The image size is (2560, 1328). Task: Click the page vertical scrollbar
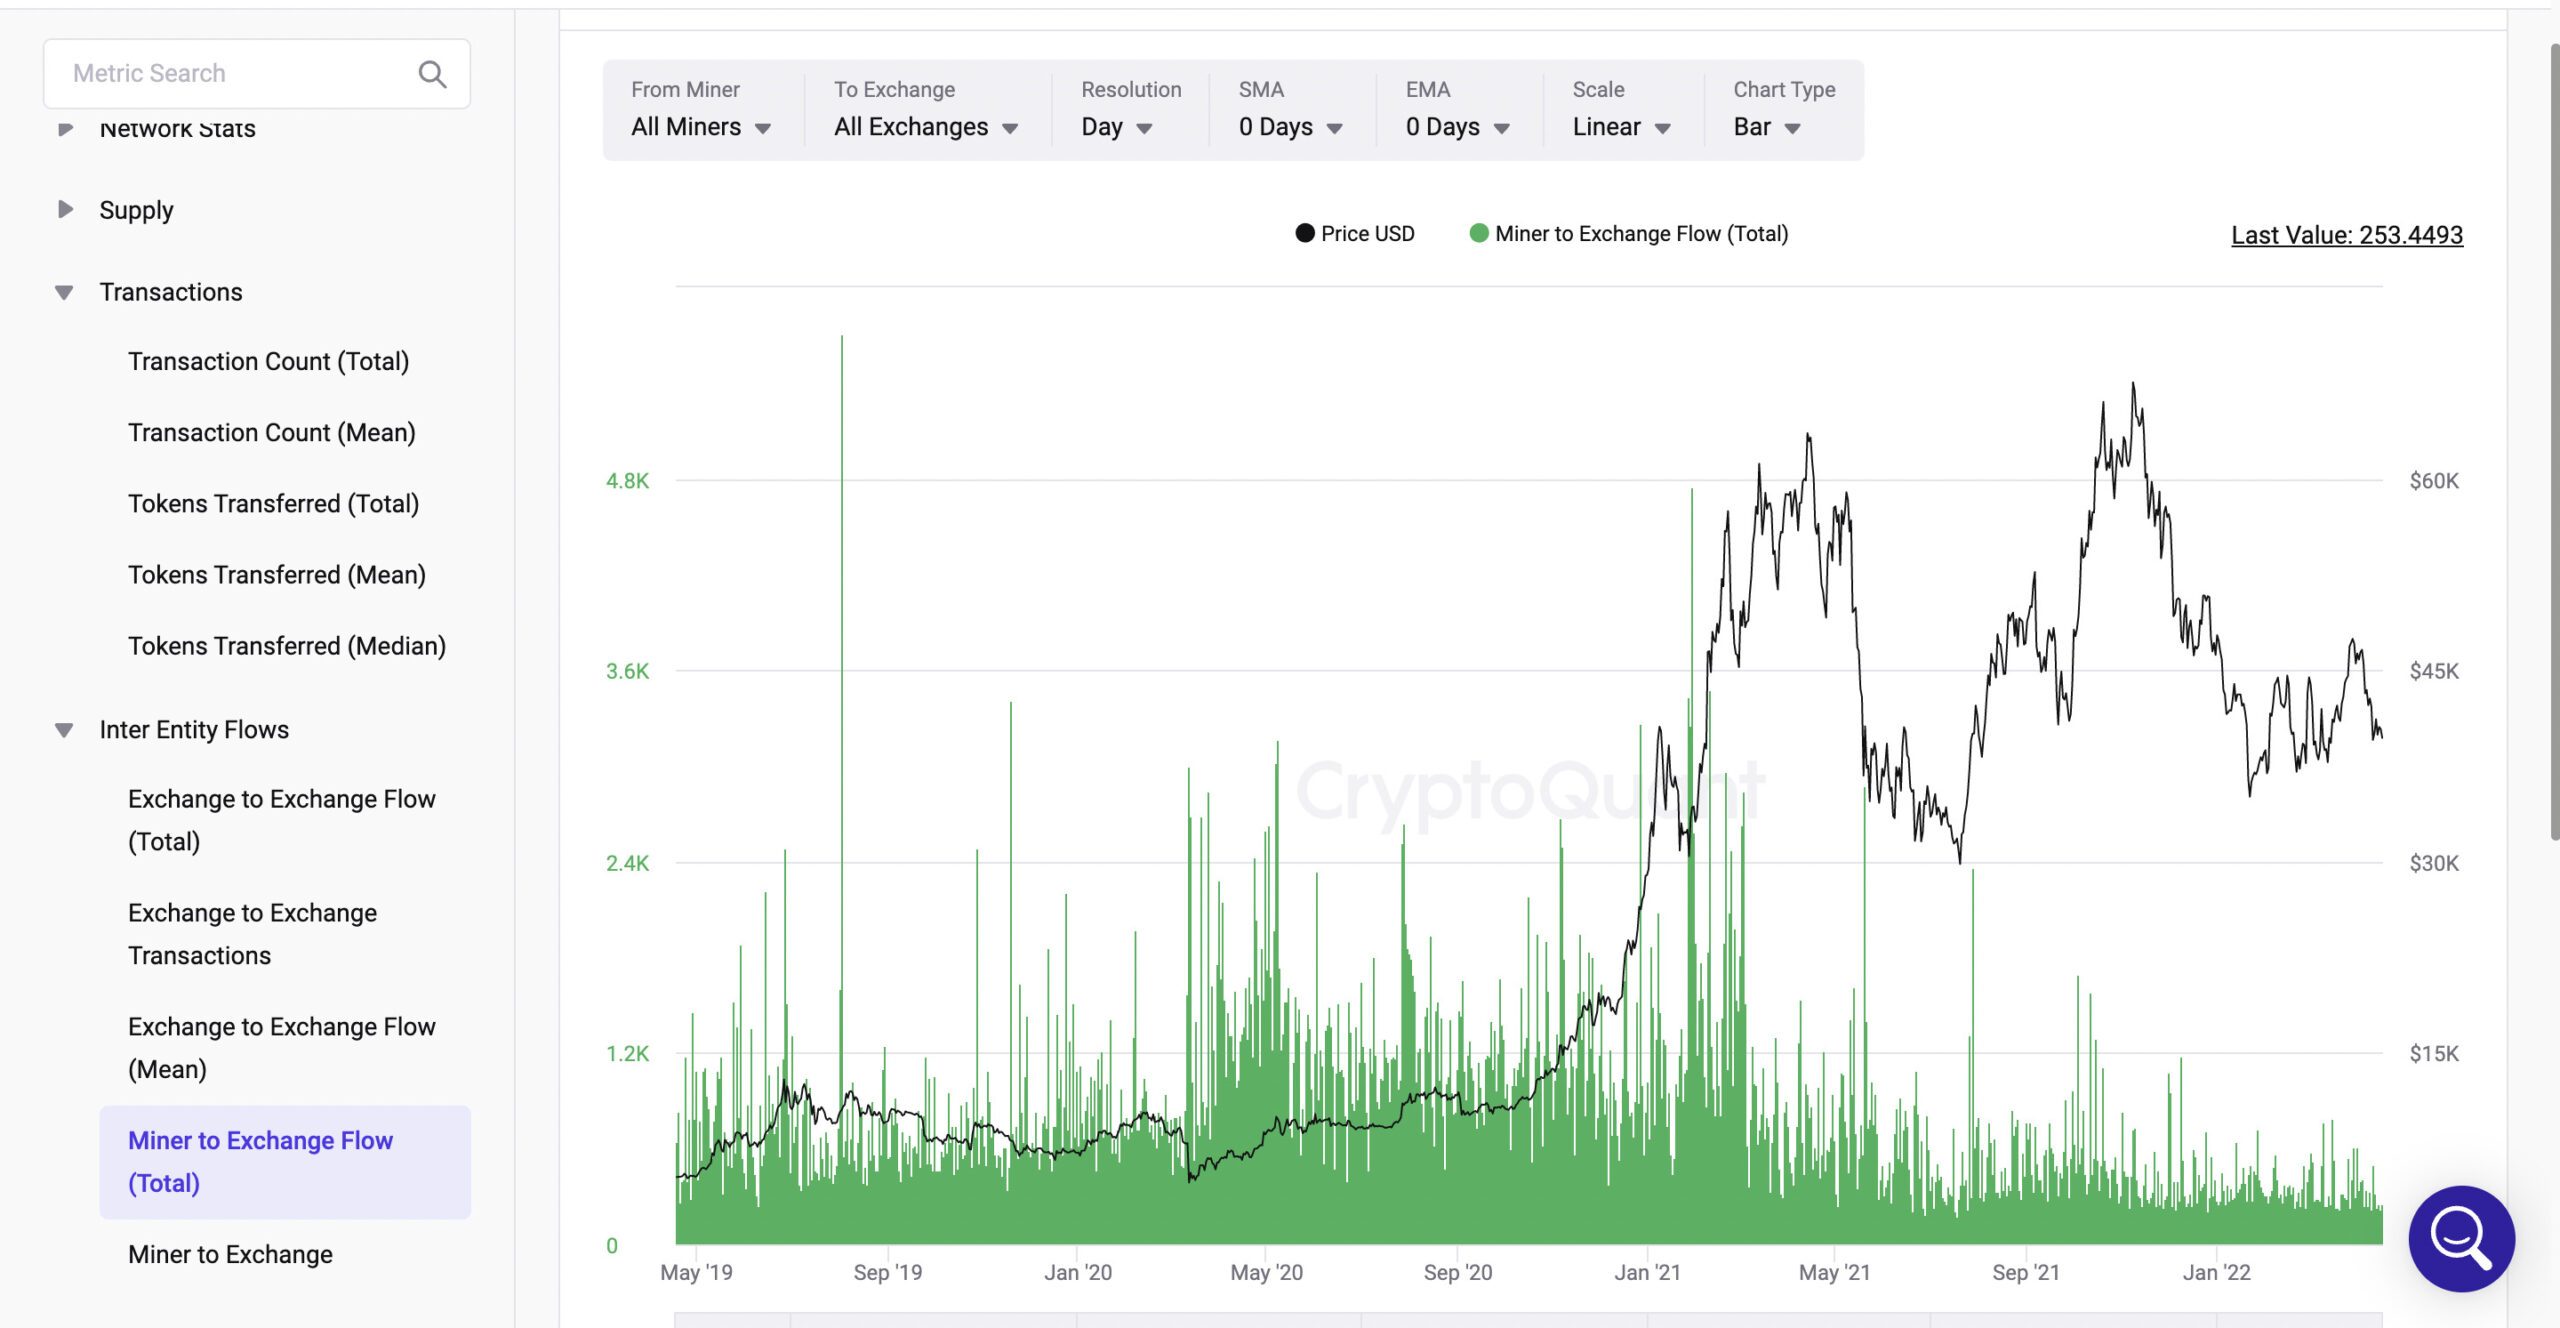[2553, 440]
